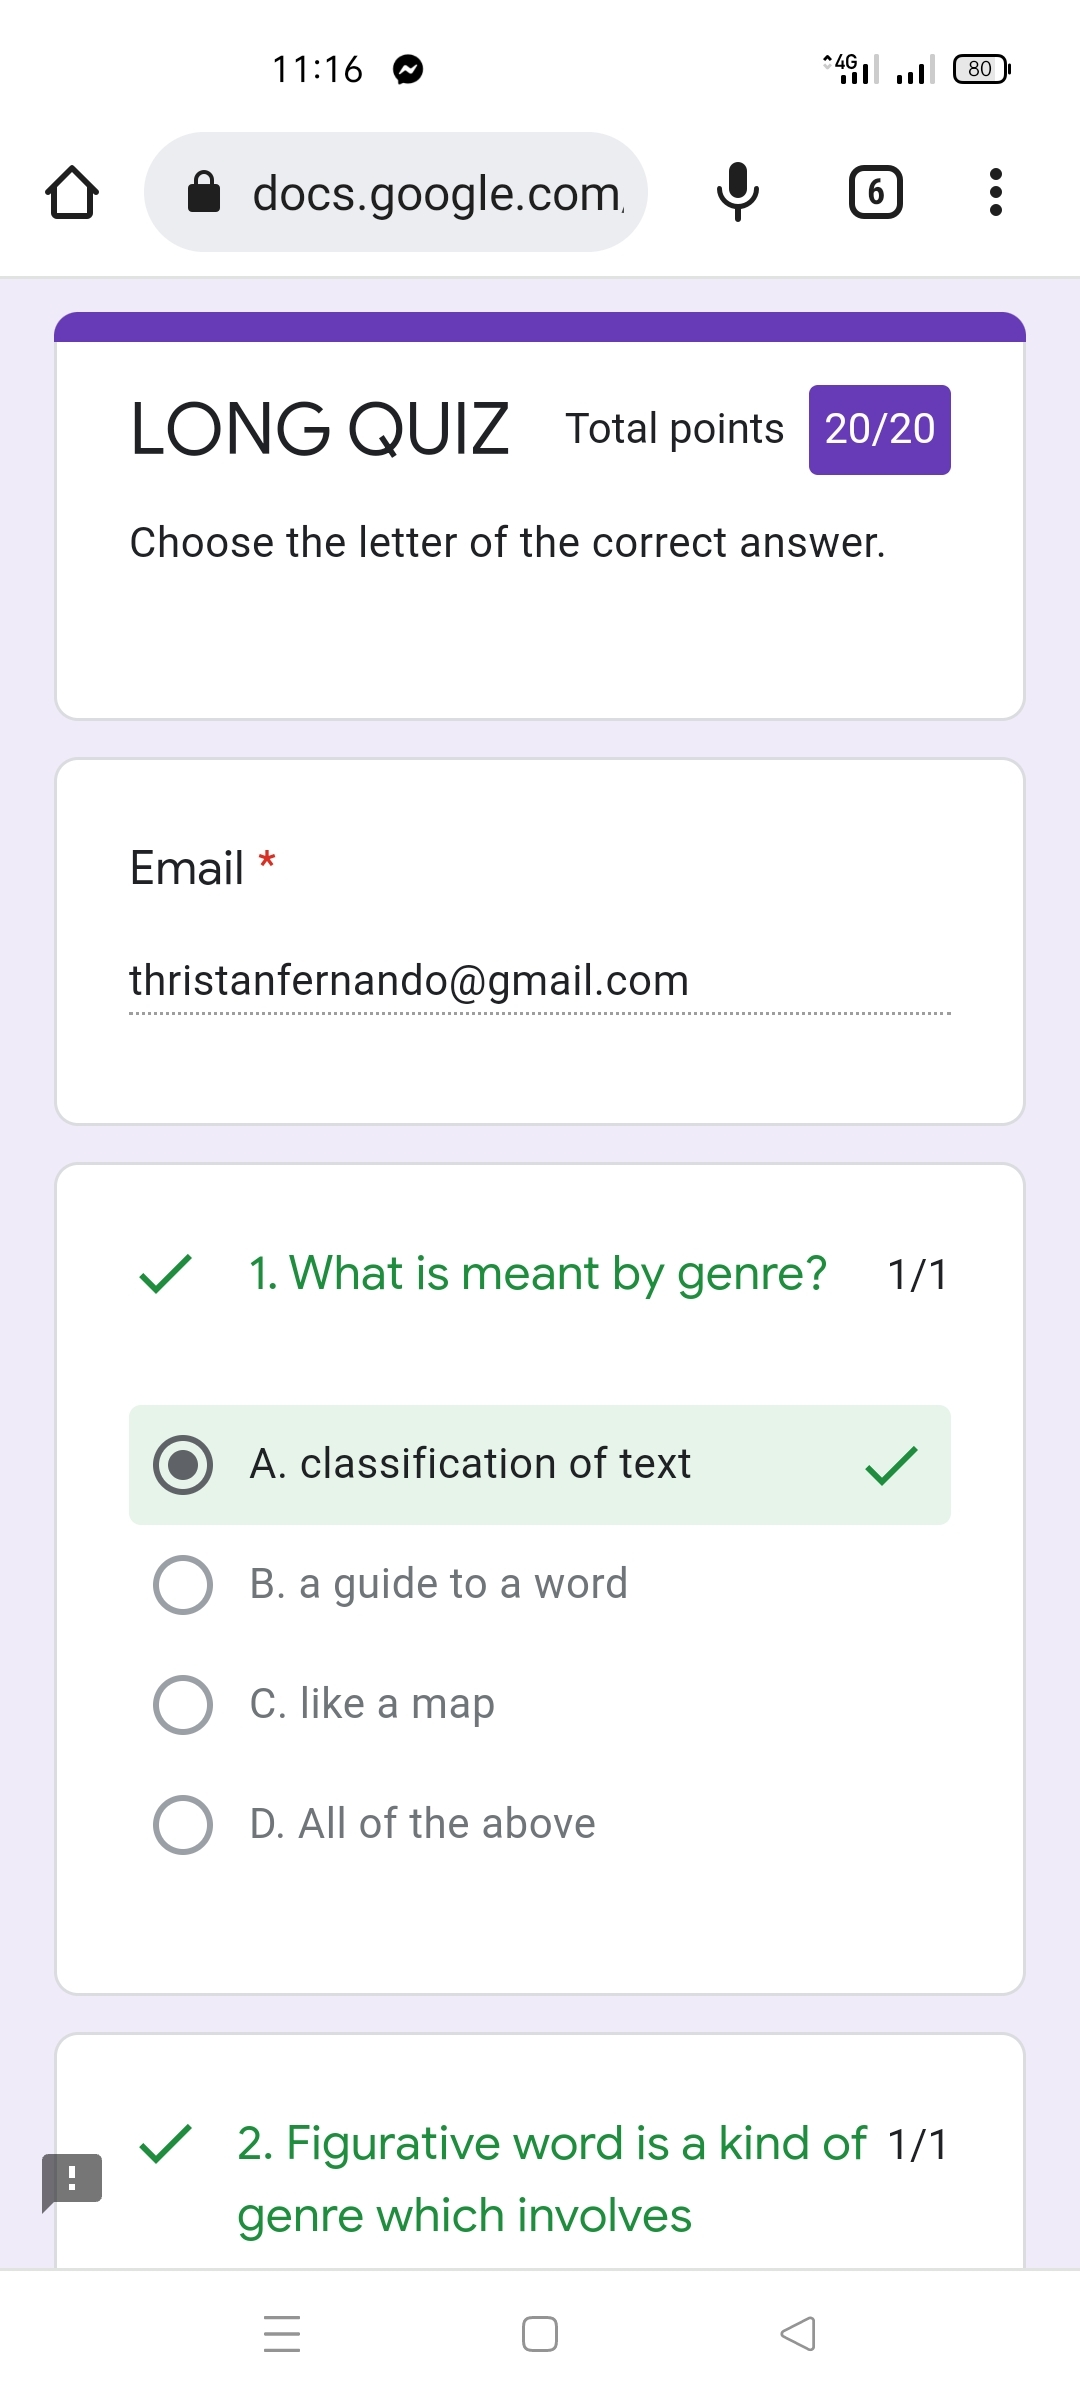Image resolution: width=1080 pixels, height=2400 pixels.
Task: Tap the Email field with thristanfernando address
Action: tap(409, 981)
